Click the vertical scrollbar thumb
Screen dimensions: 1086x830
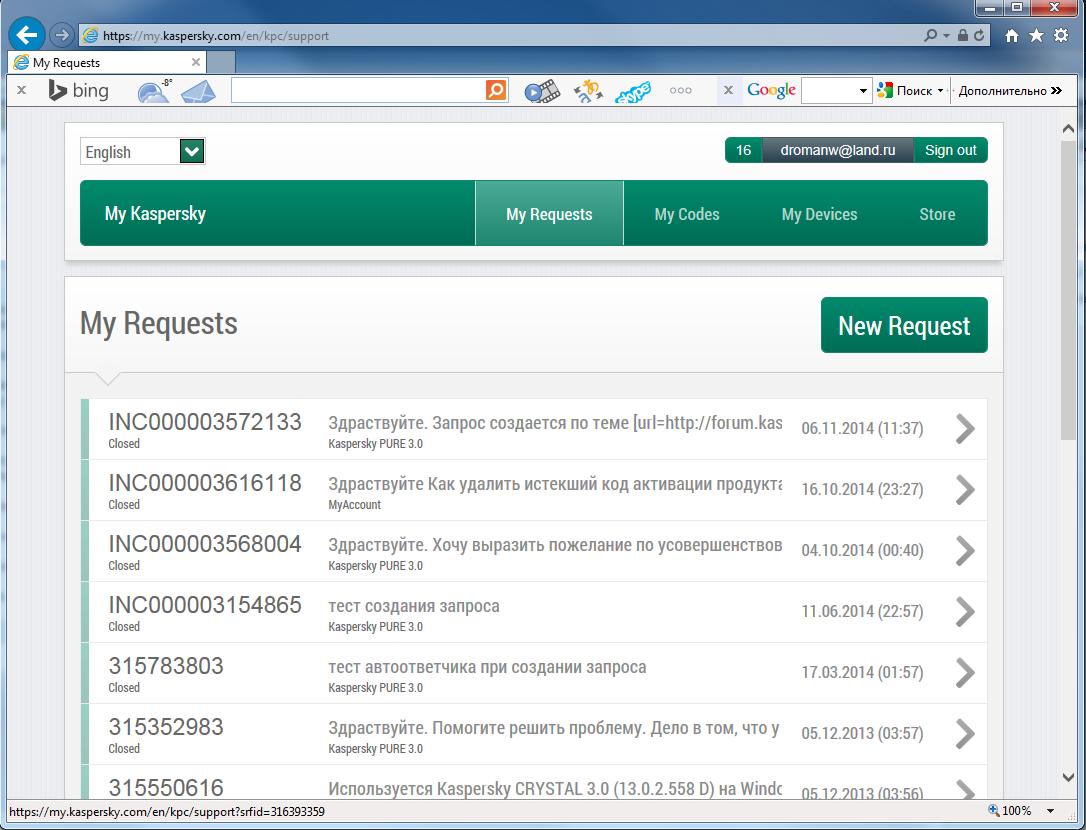point(1068,289)
